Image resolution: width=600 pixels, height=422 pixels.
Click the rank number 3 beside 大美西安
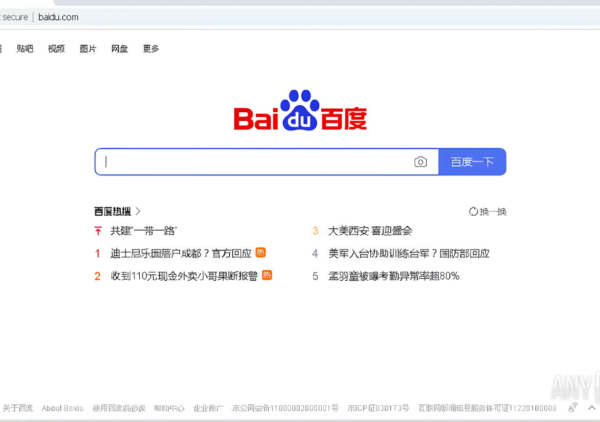coord(315,231)
